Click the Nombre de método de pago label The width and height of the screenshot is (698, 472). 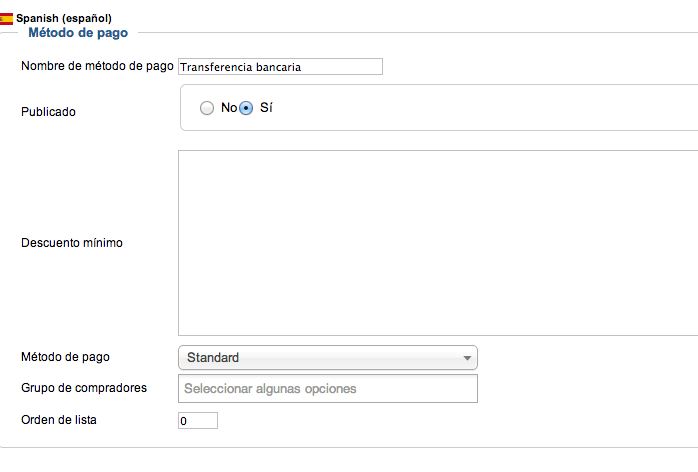click(x=97, y=66)
